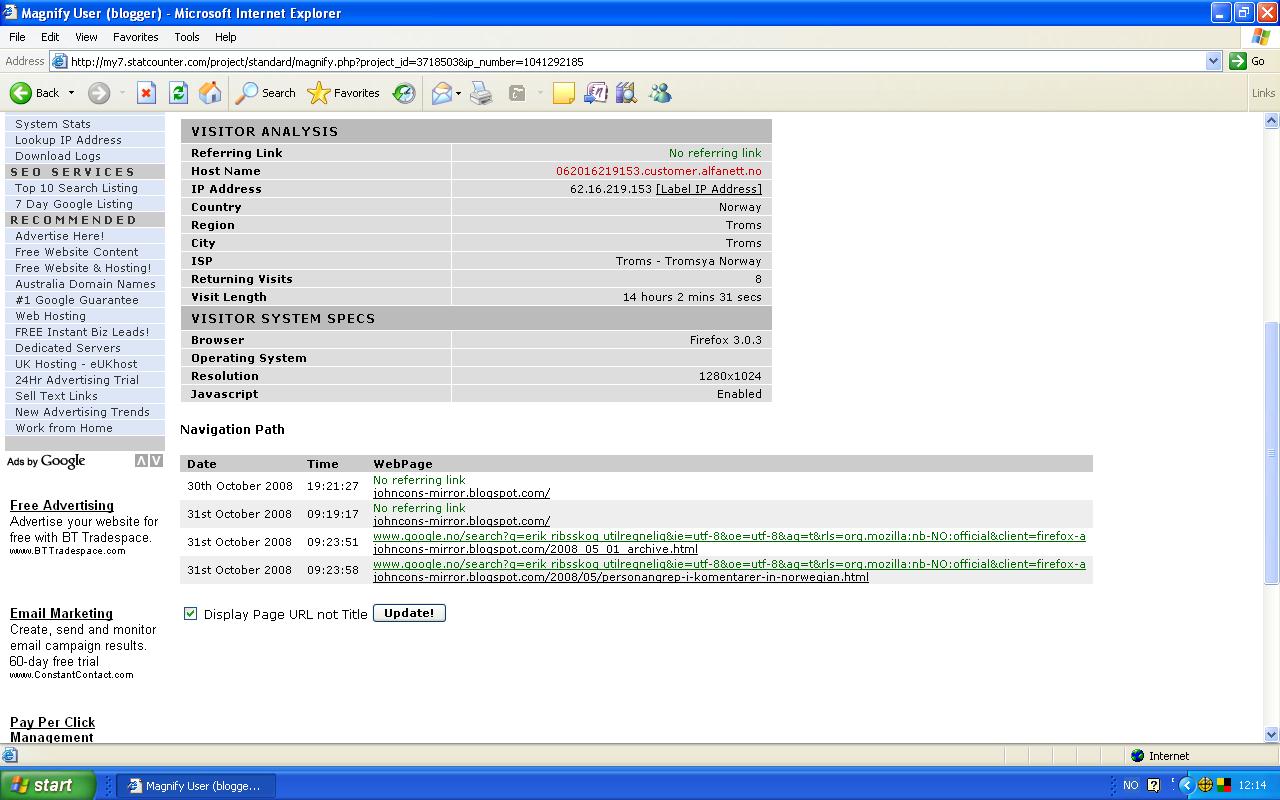Open the Help menu
1280x800 pixels.
[x=225, y=37]
